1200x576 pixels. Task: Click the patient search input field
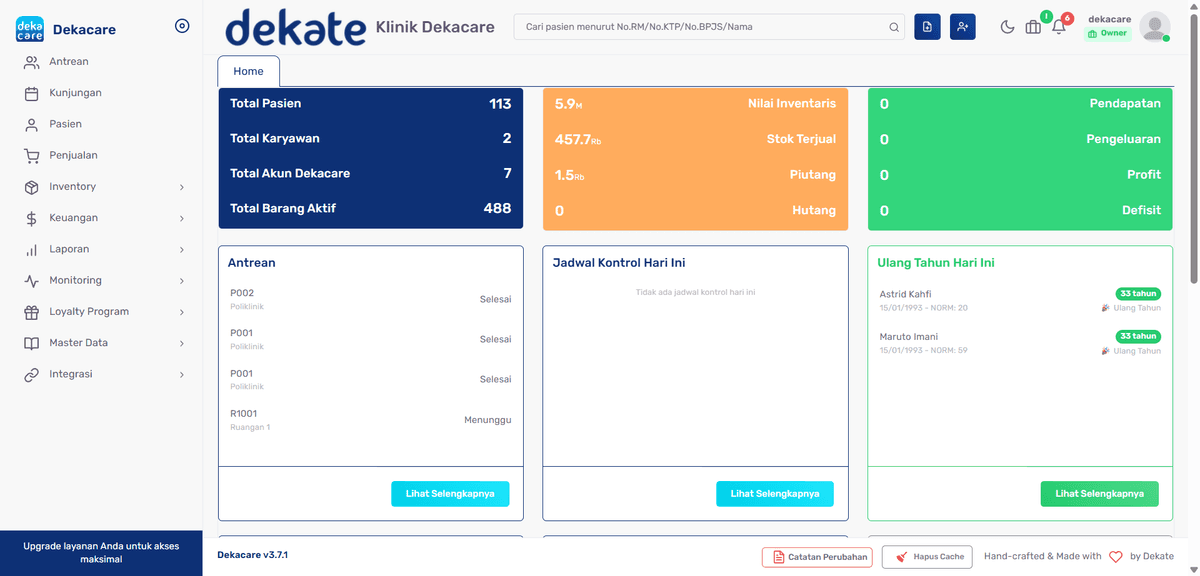[700, 27]
